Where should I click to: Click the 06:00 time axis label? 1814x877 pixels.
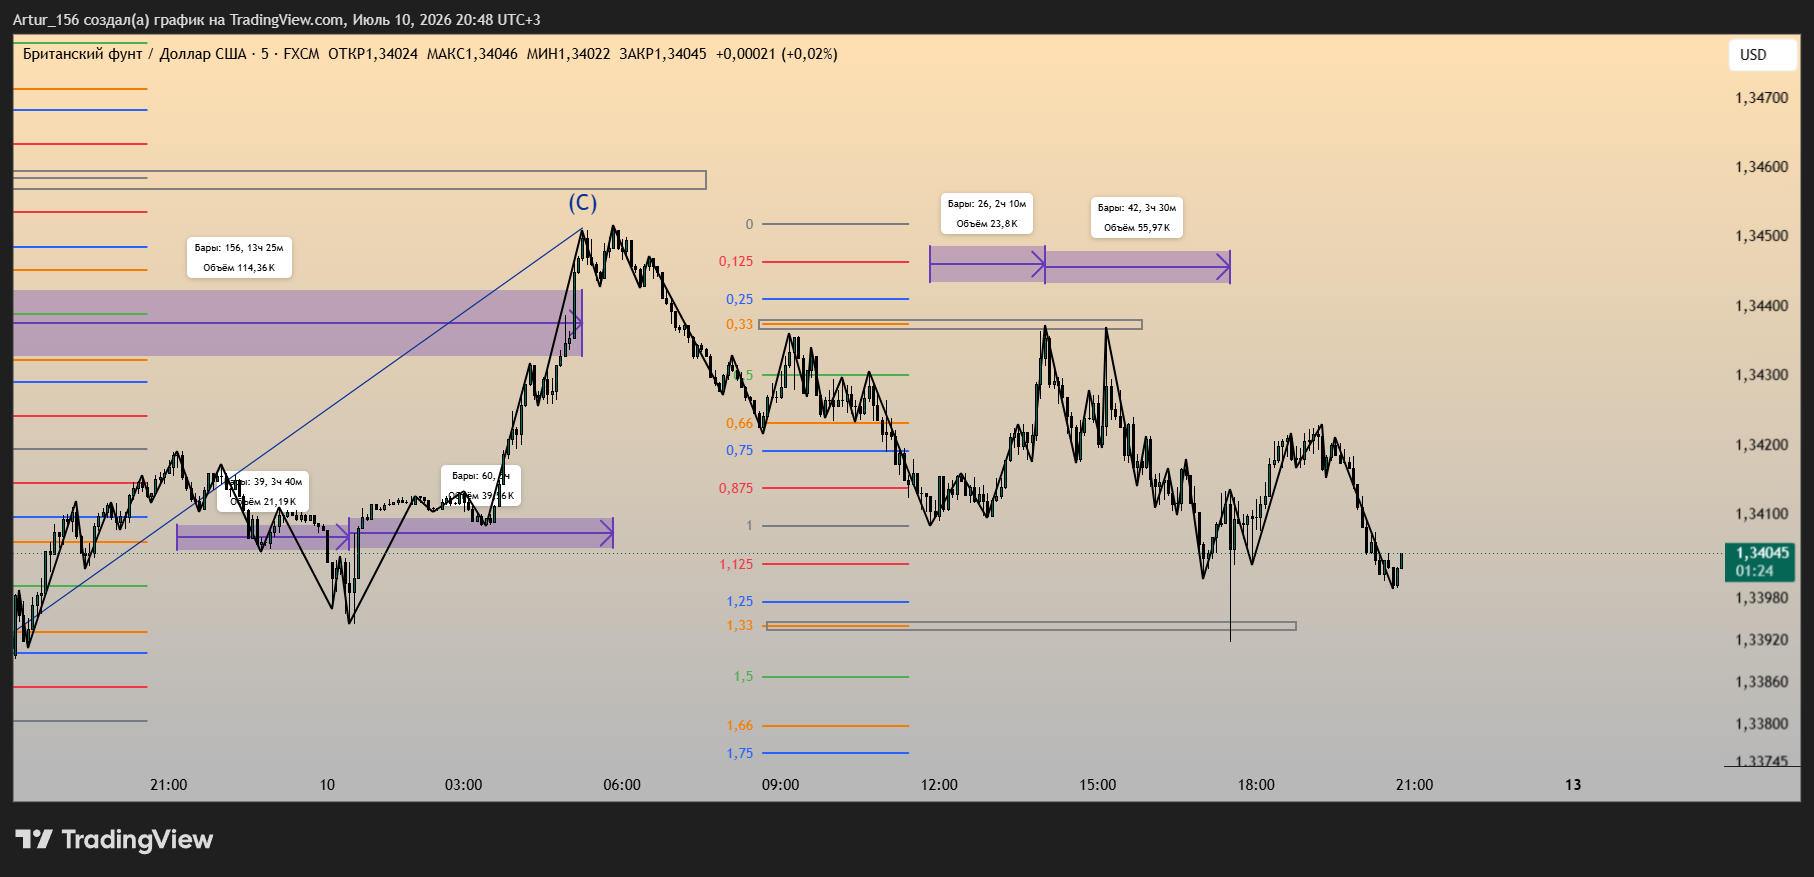[622, 785]
